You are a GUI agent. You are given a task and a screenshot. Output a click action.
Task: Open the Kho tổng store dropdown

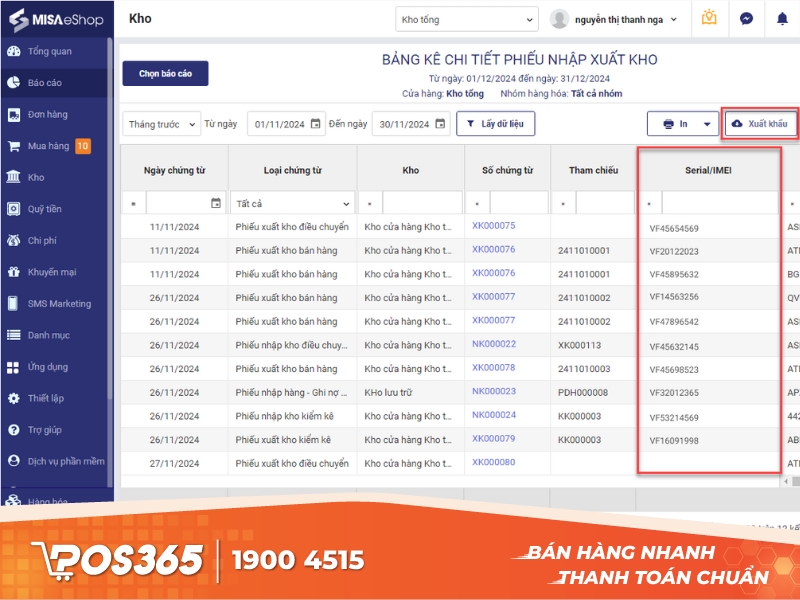click(x=467, y=19)
